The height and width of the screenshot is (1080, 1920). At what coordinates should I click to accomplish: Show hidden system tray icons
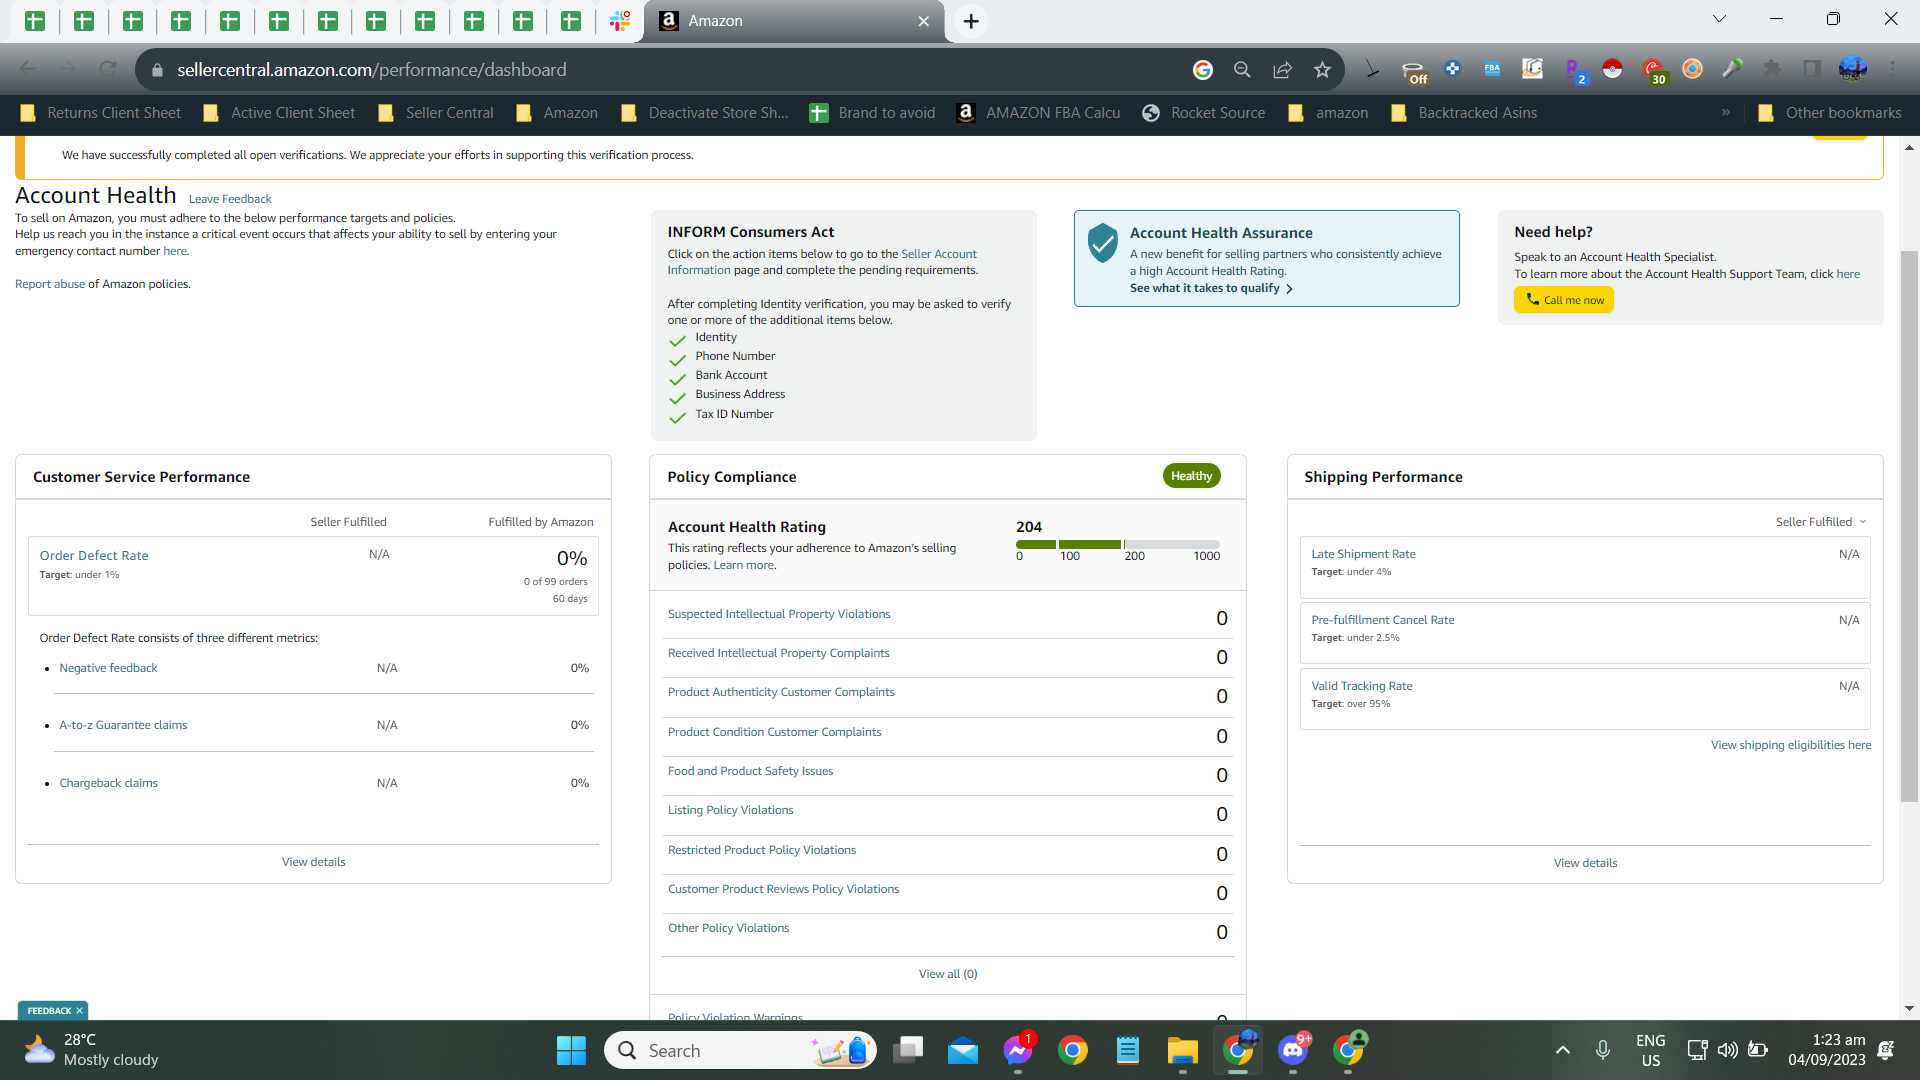click(1563, 1050)
